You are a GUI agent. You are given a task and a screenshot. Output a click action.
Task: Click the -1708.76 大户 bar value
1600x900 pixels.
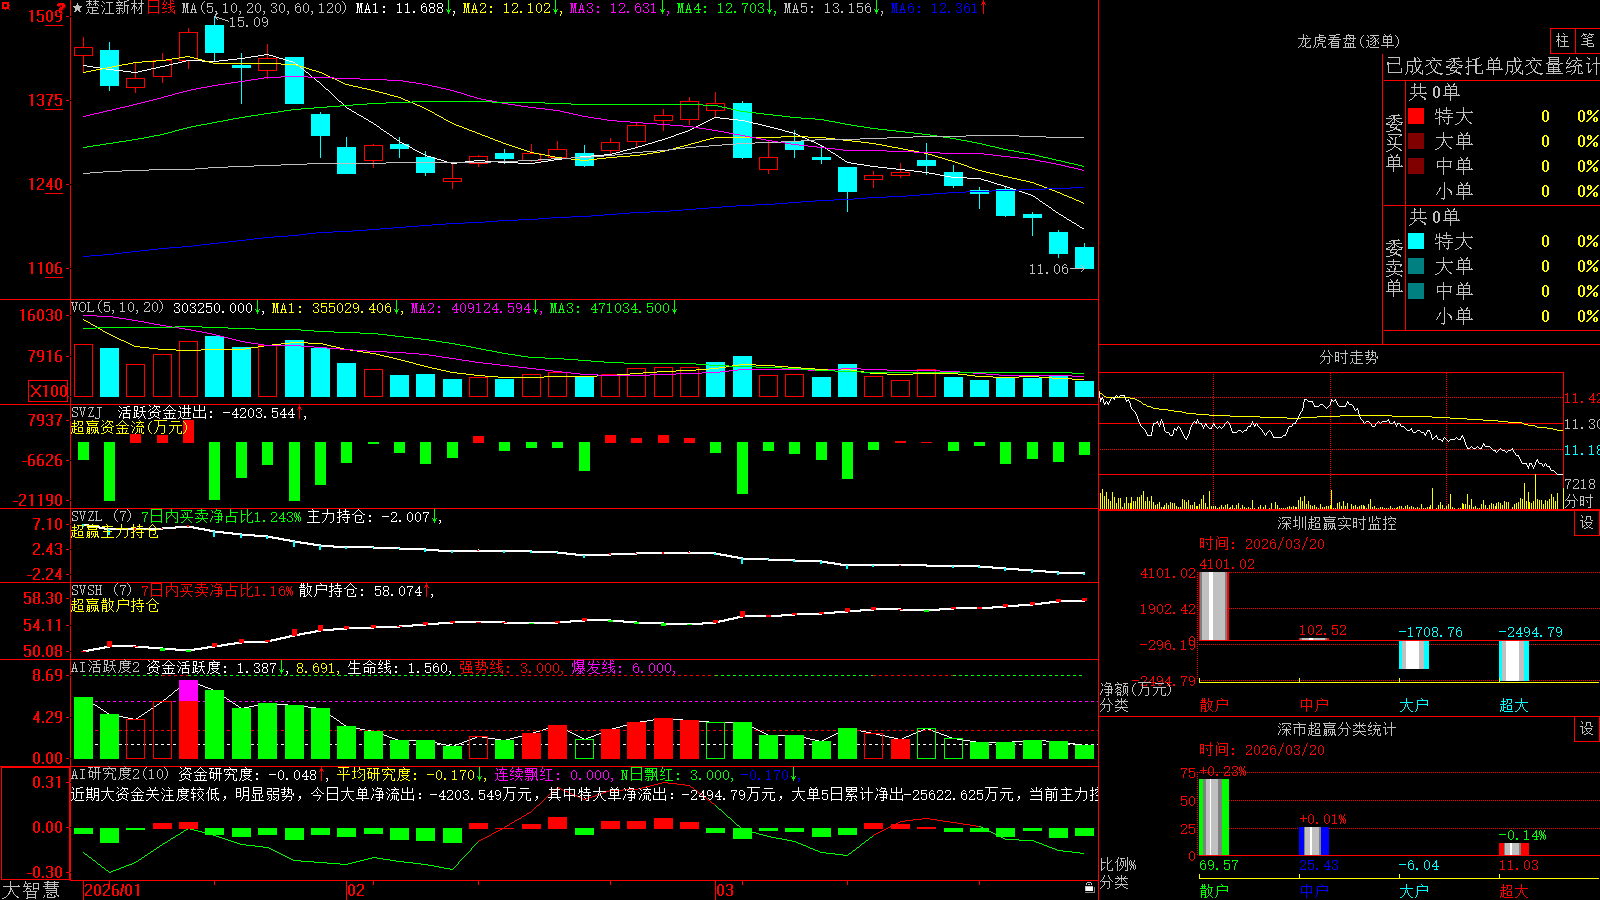tap(1430, 632)
